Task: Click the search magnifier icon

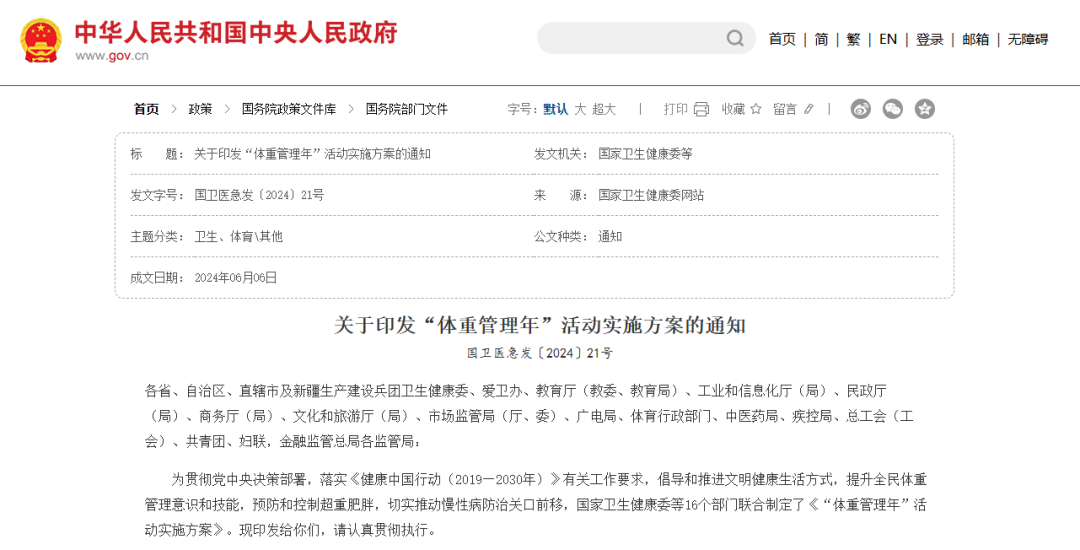Action: (x=735, y=39)
